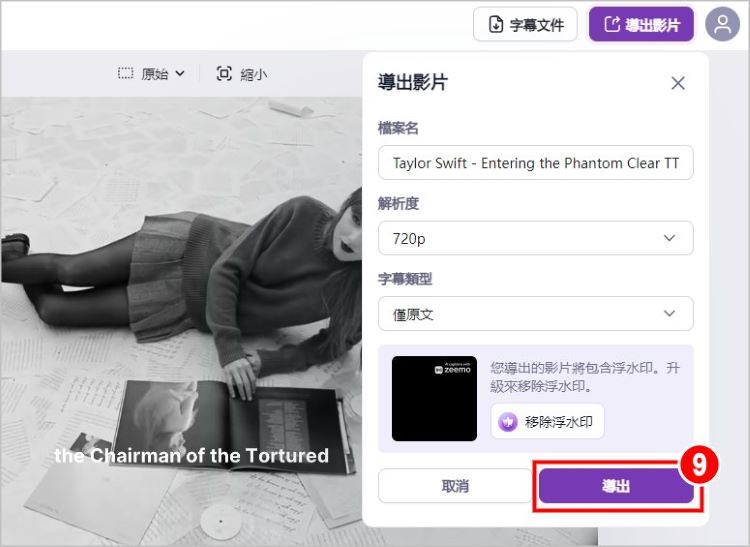Open the 字幕類型 僅原文 dropdown
Screen dimensions: 750x547
(x=536, y=314)
